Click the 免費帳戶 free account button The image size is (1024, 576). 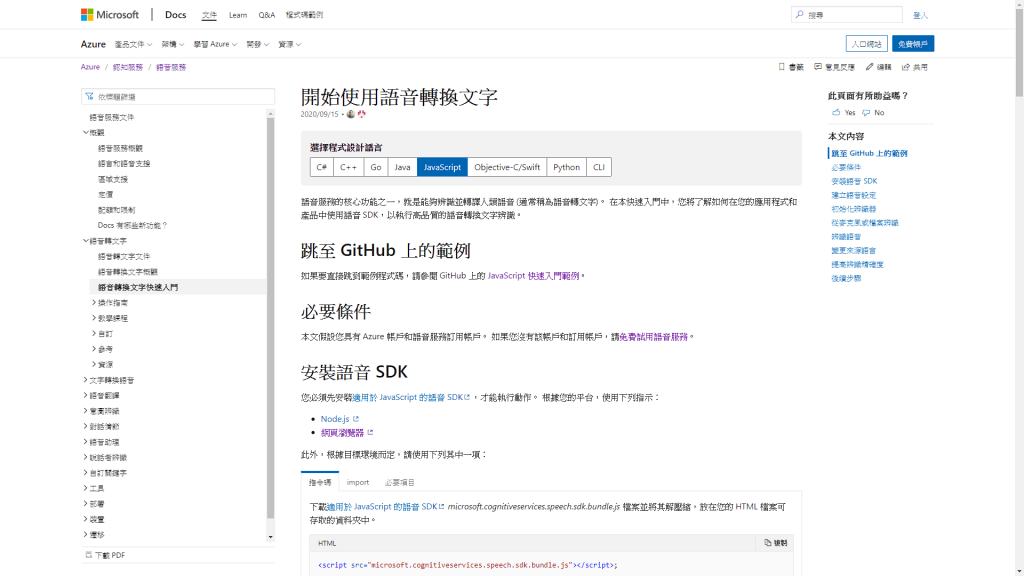click(913, 44)
